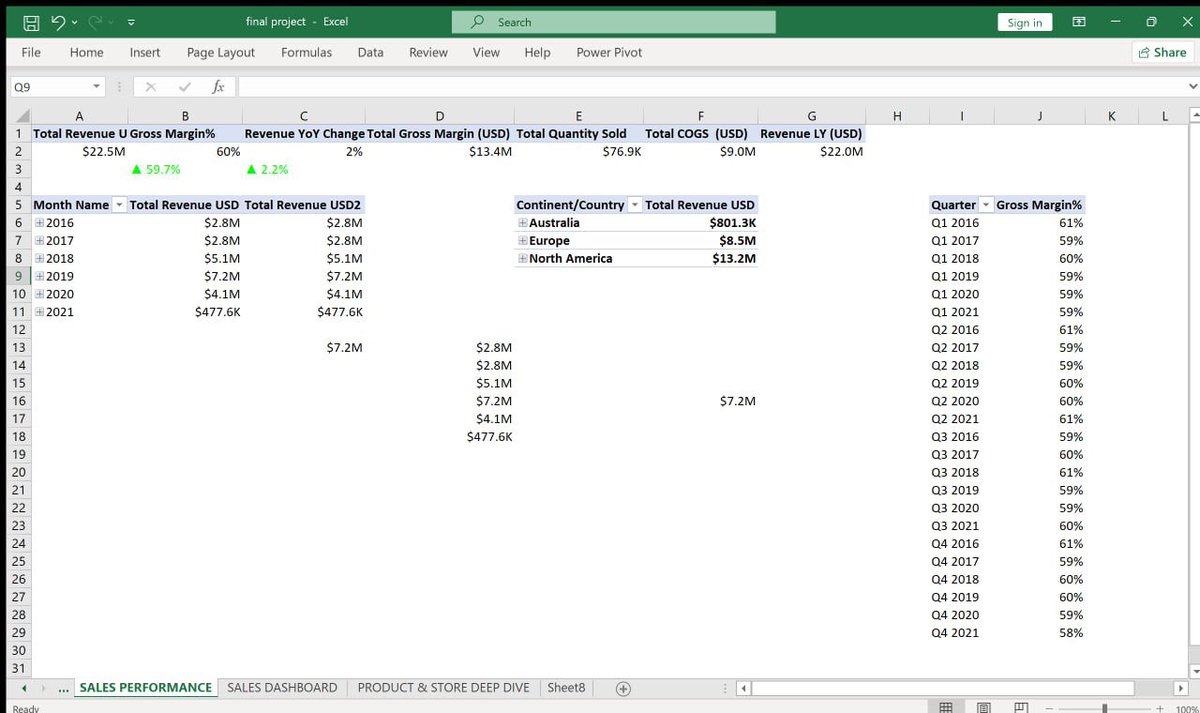
Task: Switch to the Power Pivot ribbon tab
Action: pyautogui.click(x=608, y=52)
